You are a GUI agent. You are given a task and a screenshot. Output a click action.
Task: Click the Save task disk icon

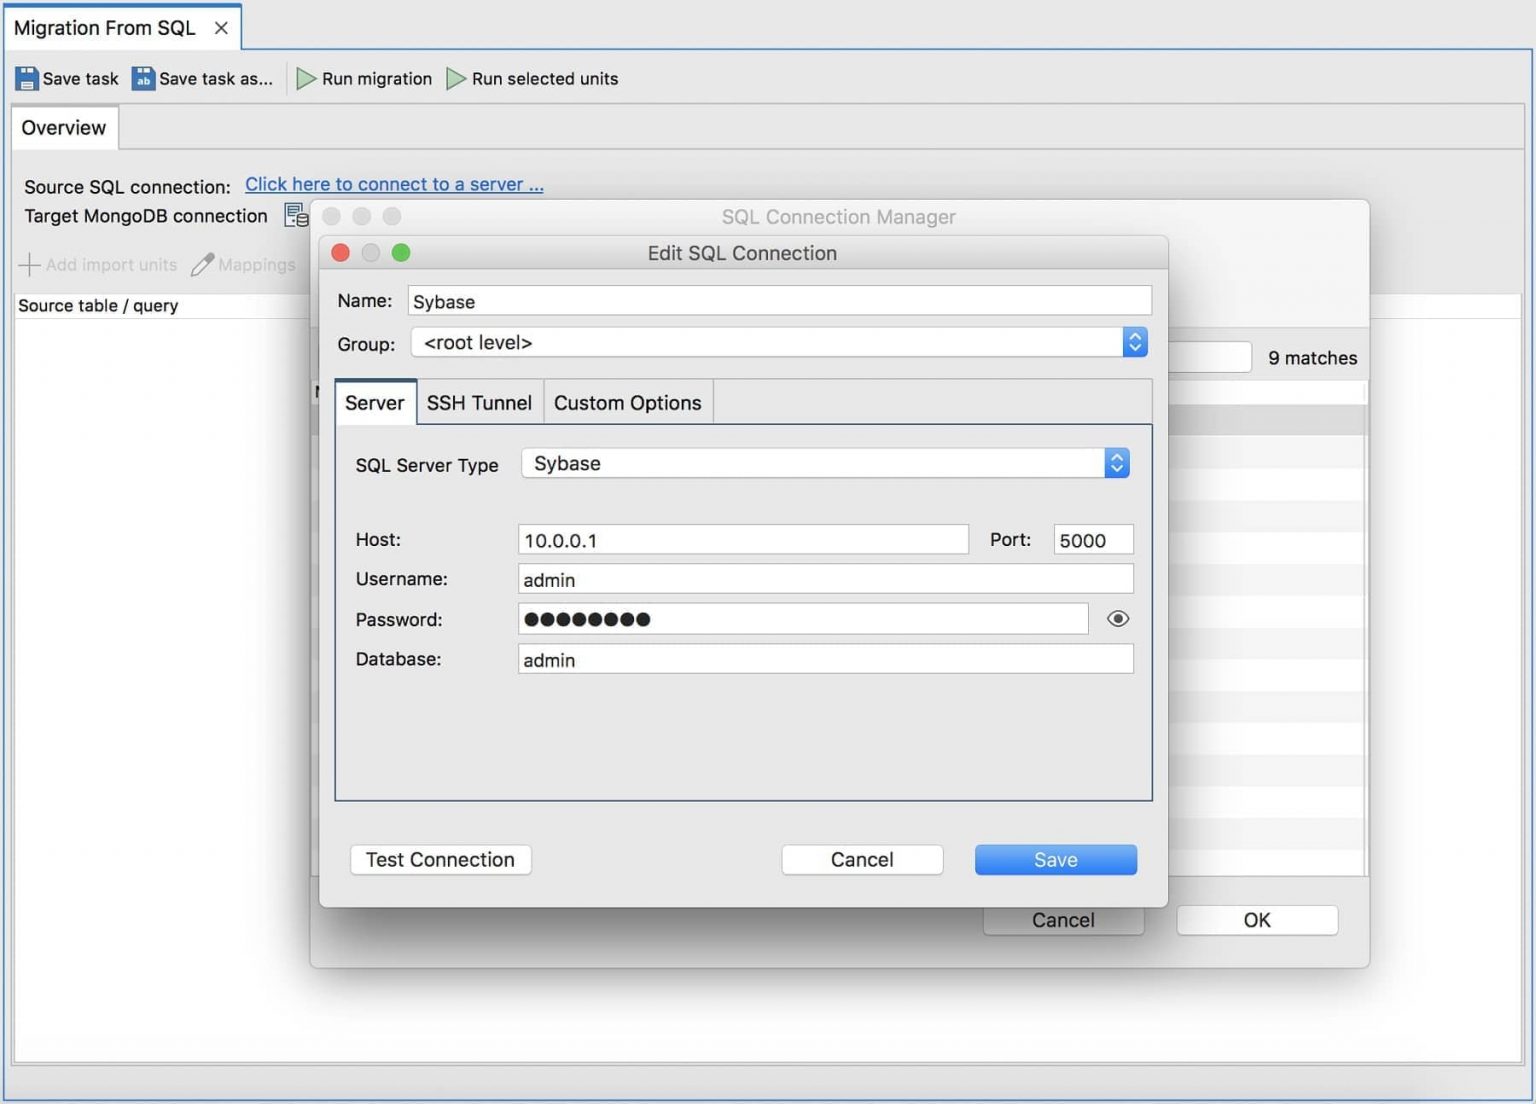click(x=26, y=78)
